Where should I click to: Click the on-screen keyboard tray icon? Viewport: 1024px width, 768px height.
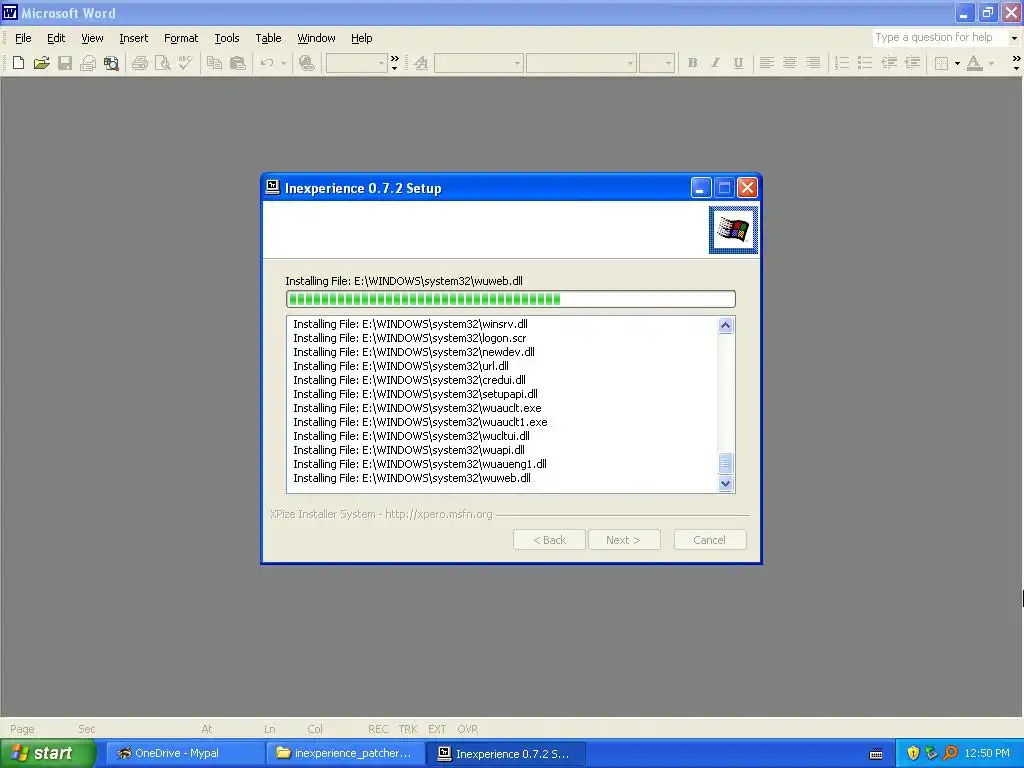click(x=876, y=754)
